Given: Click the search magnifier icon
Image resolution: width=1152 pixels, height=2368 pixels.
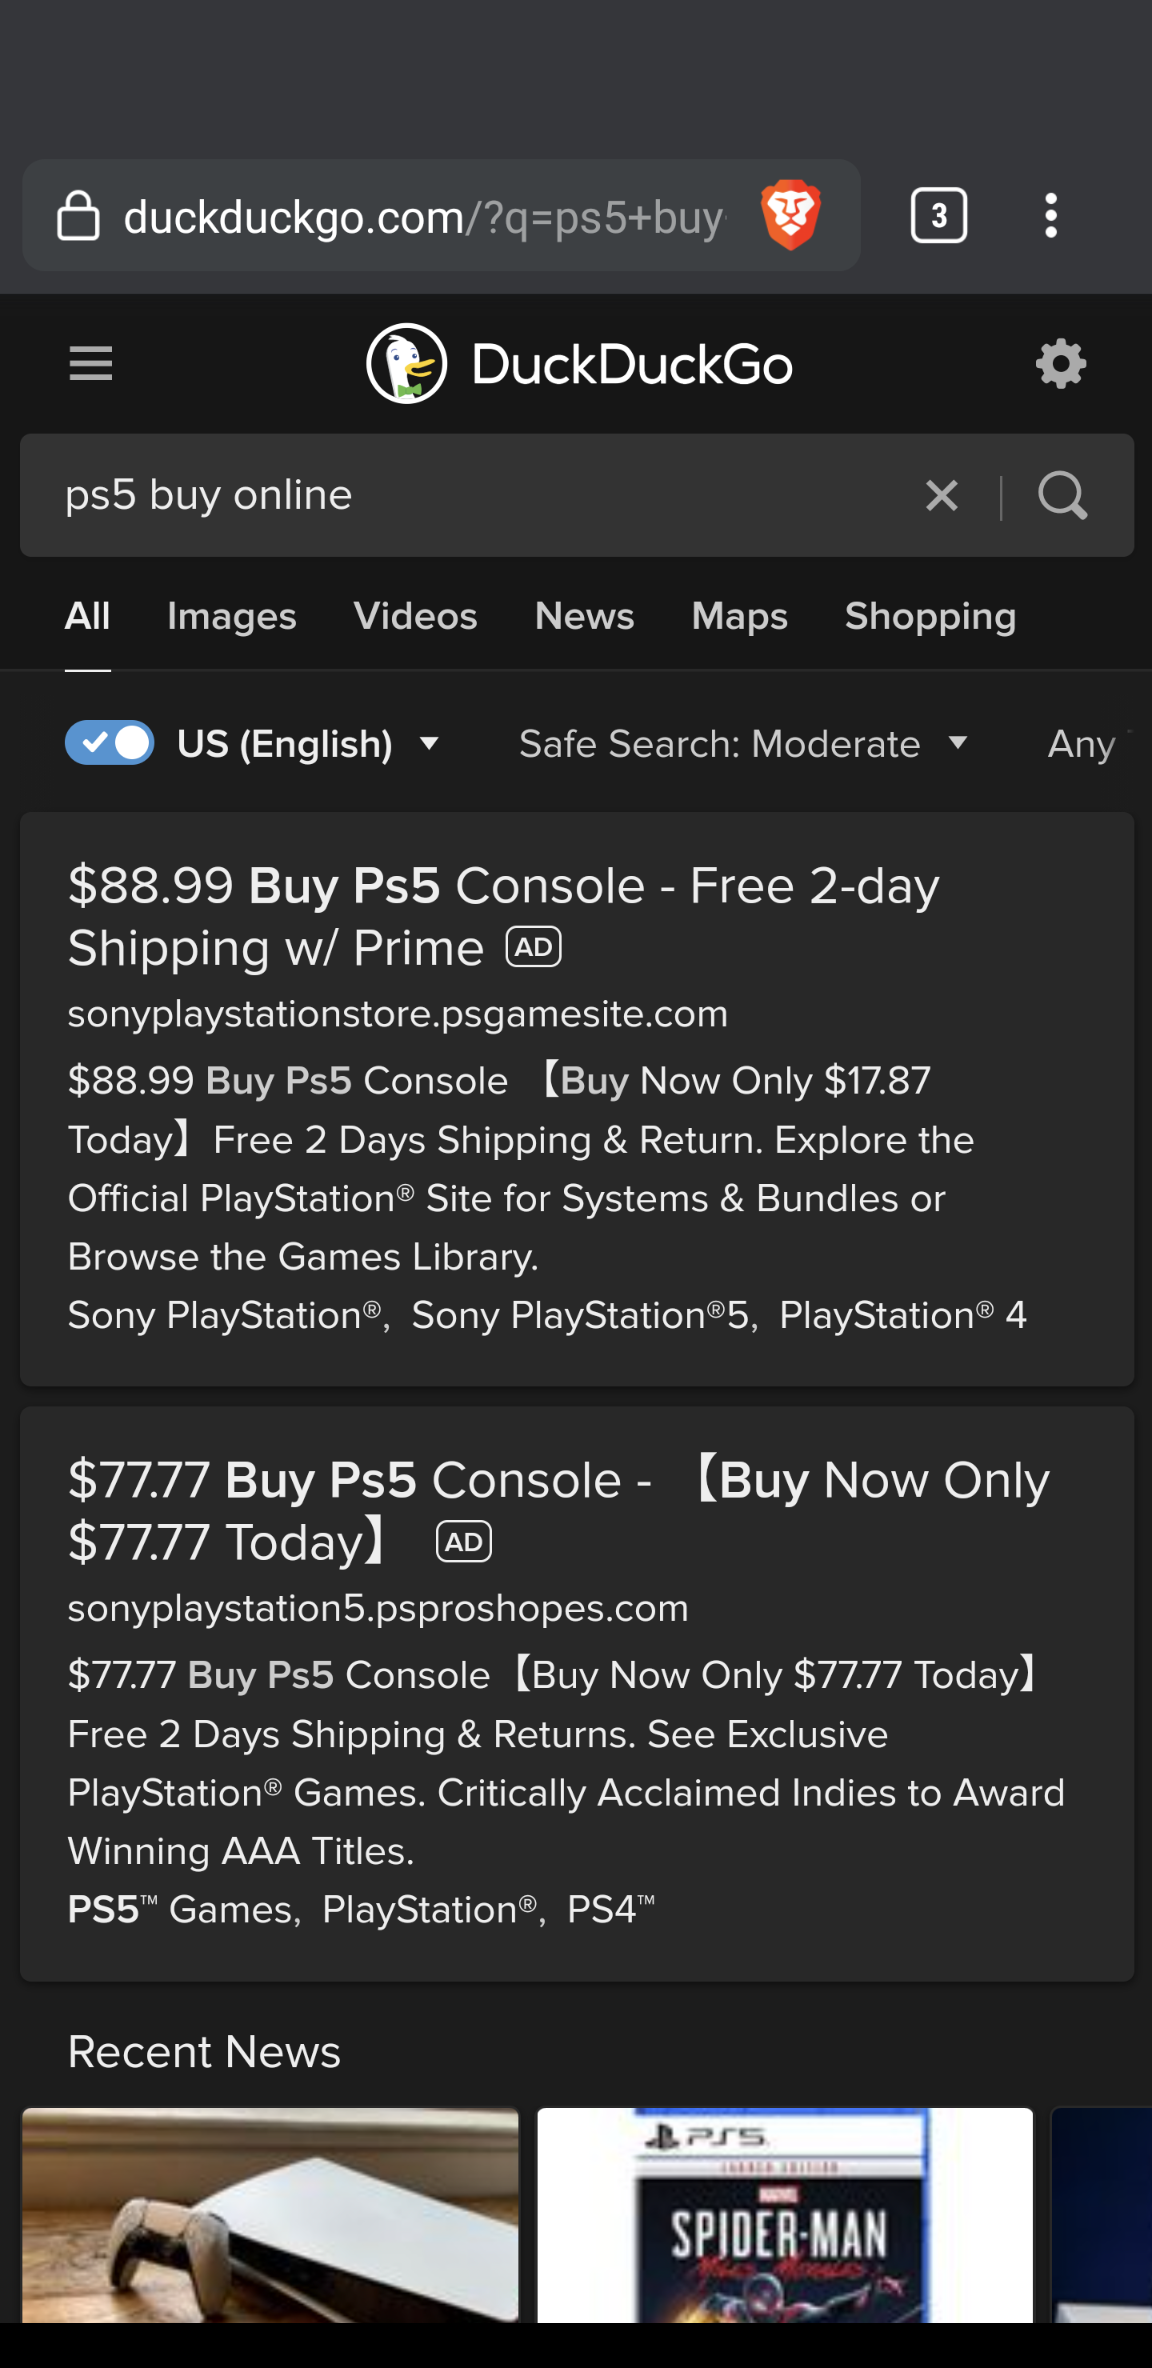Looking at the screenshot, I should (1063, 495).
